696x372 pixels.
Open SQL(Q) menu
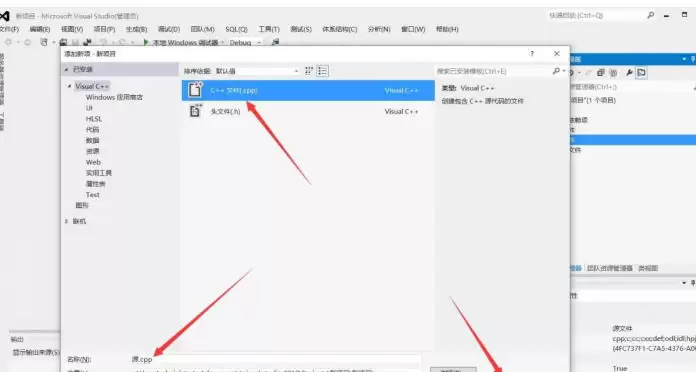click(236, 29)
